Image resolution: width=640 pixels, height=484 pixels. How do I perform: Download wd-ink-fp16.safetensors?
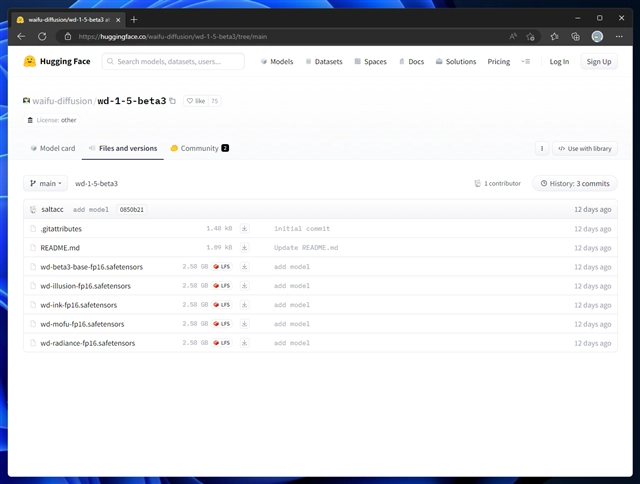(x=244, y=304)
